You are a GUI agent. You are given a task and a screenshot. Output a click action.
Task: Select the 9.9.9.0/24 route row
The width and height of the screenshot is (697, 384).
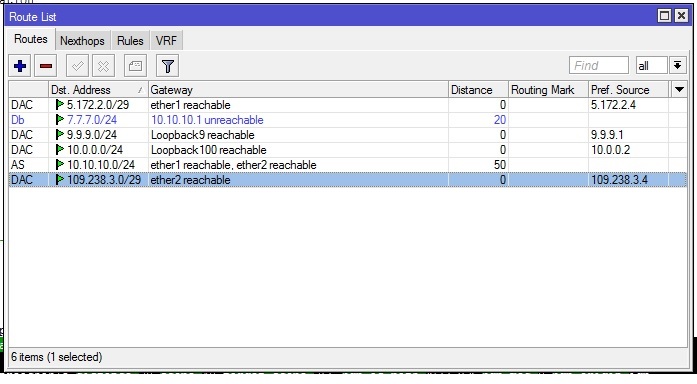point(348,135)
